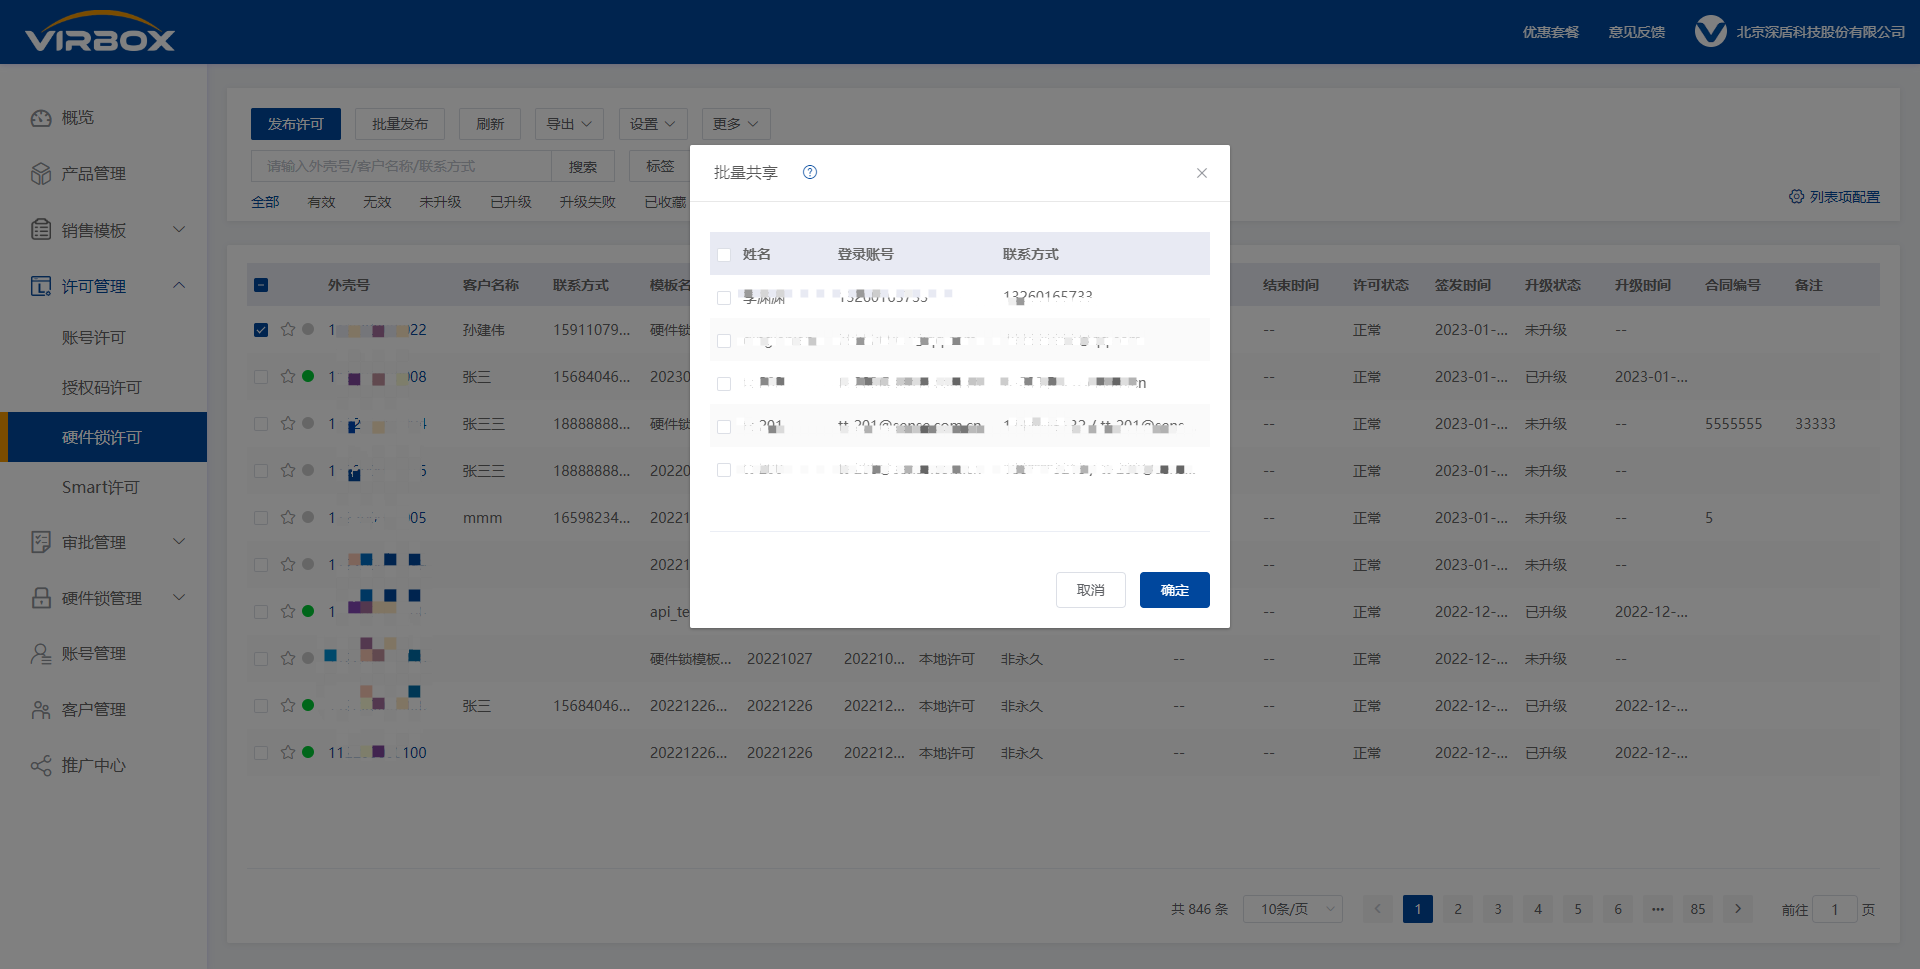The width and height of the screenshot is (1920, 969).
Task: Select the 全部 filter tab
Action: (x=265, y=202)
